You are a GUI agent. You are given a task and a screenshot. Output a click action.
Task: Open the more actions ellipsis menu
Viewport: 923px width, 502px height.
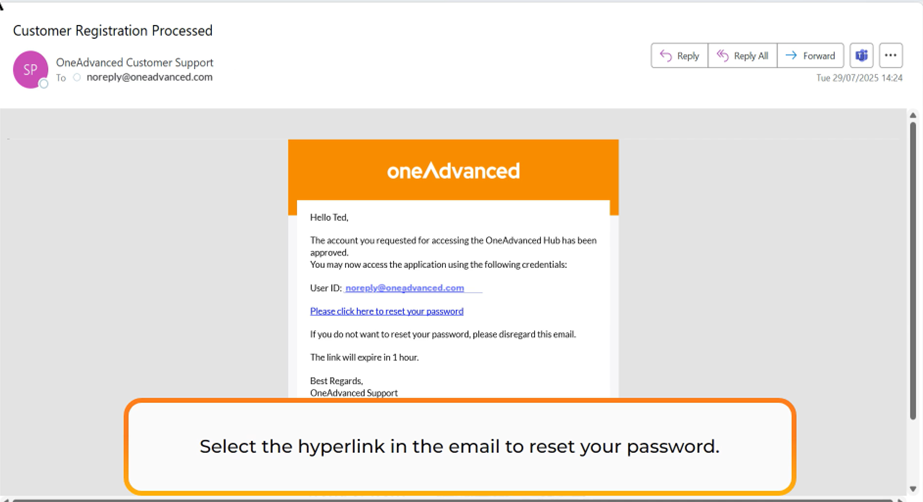890,56
